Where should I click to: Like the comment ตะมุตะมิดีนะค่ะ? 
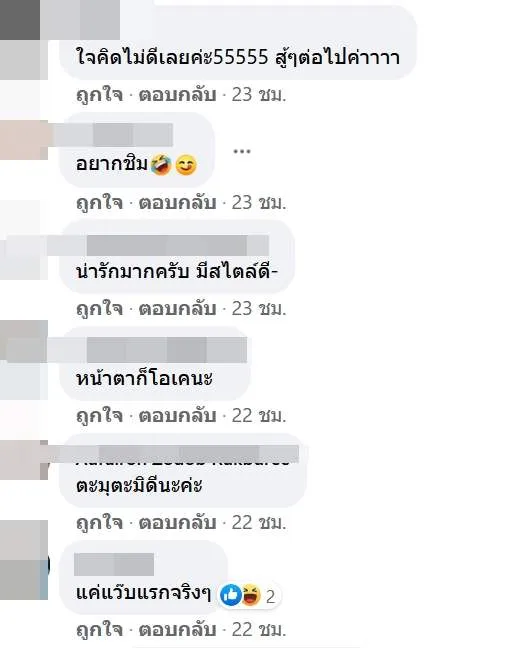click(100, 523)
